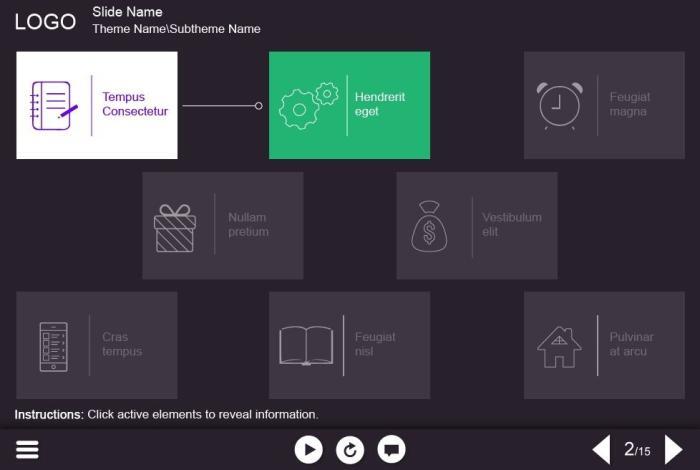Click the Vestibulum elit text

coord(512,225)
